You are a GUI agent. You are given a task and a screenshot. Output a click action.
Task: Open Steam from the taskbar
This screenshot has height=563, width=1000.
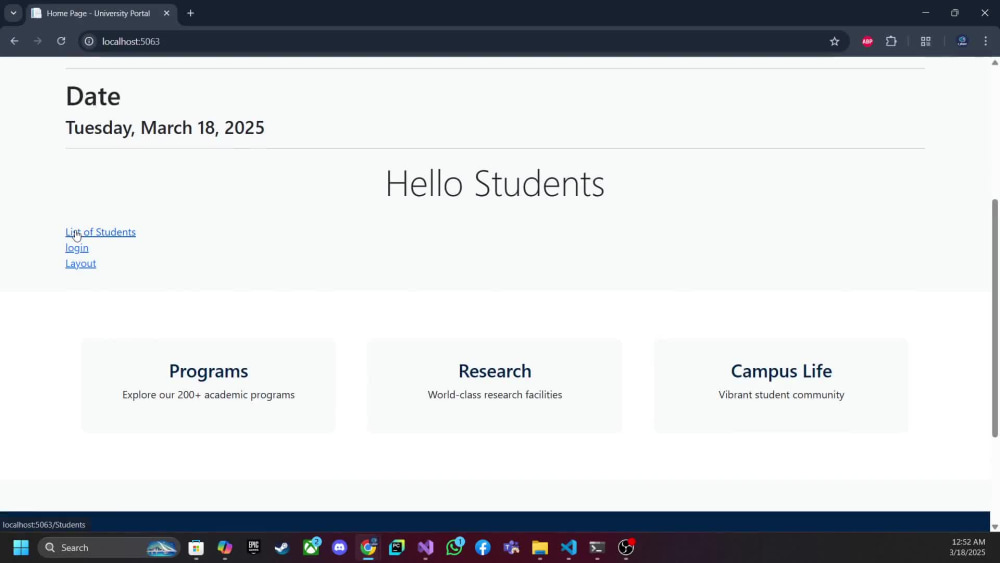point(282,548)
